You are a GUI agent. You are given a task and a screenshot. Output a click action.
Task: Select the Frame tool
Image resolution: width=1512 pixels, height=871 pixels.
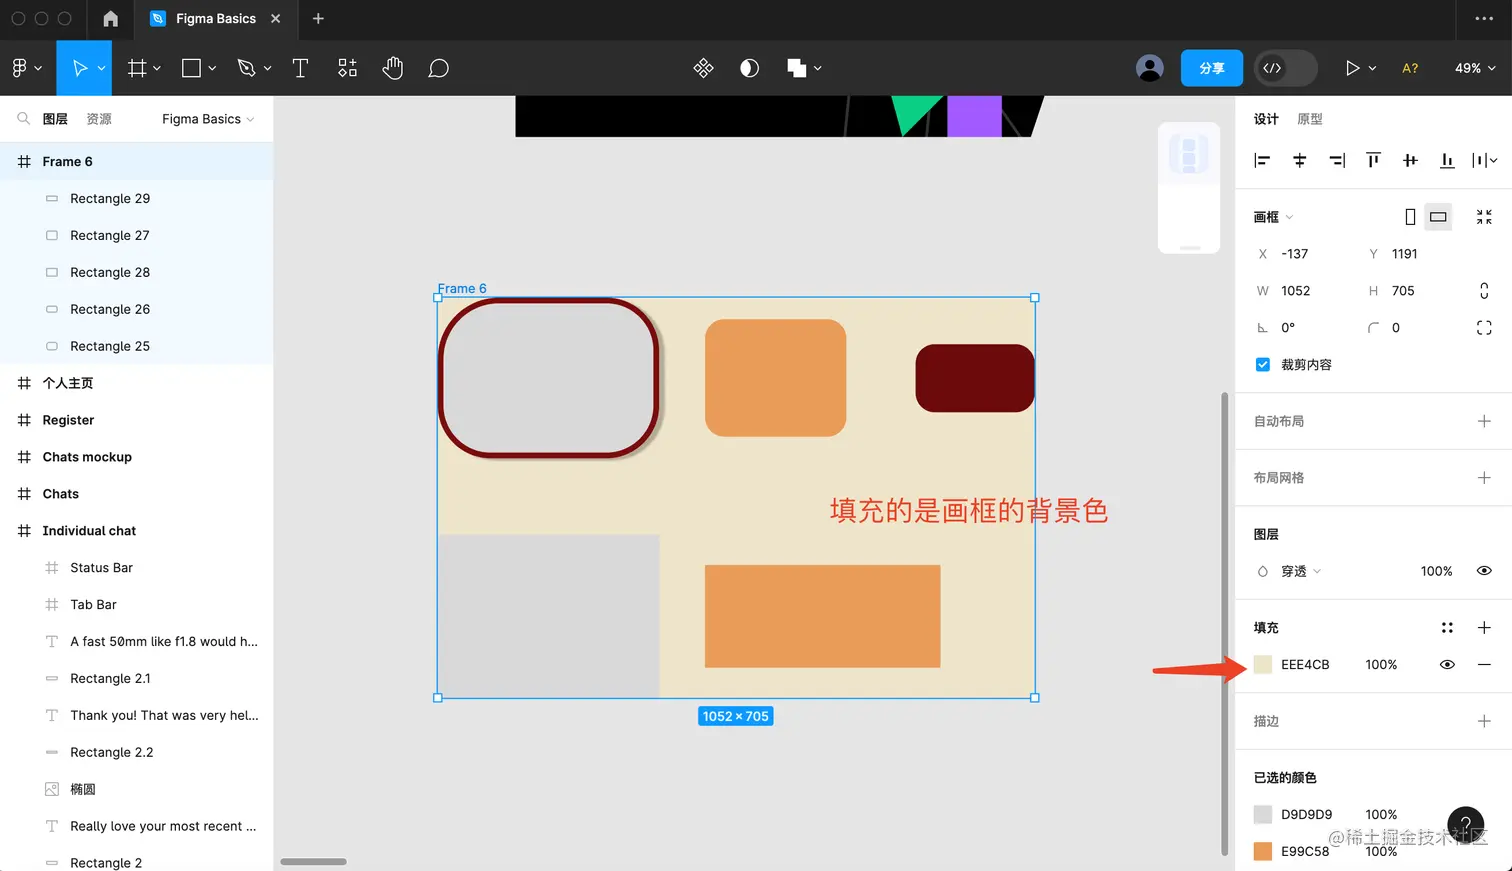[x=137, y=68]
